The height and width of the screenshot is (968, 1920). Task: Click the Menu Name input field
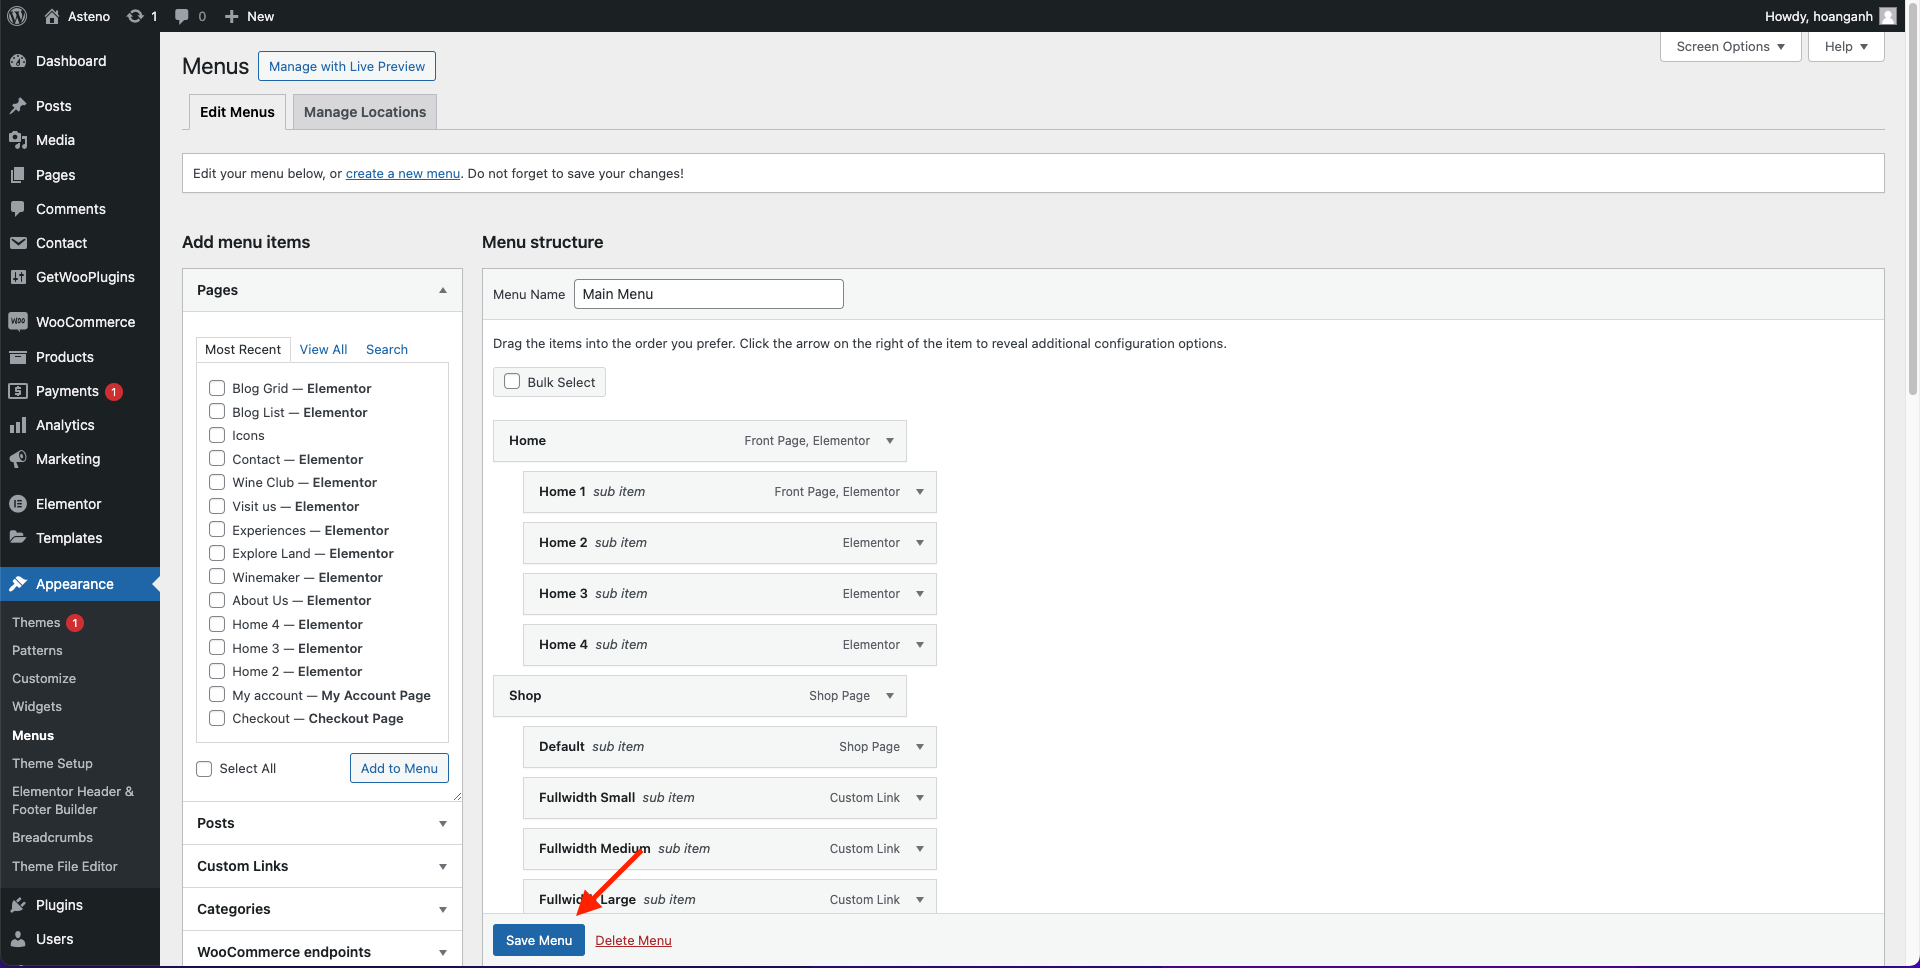(x=708, y=294)
